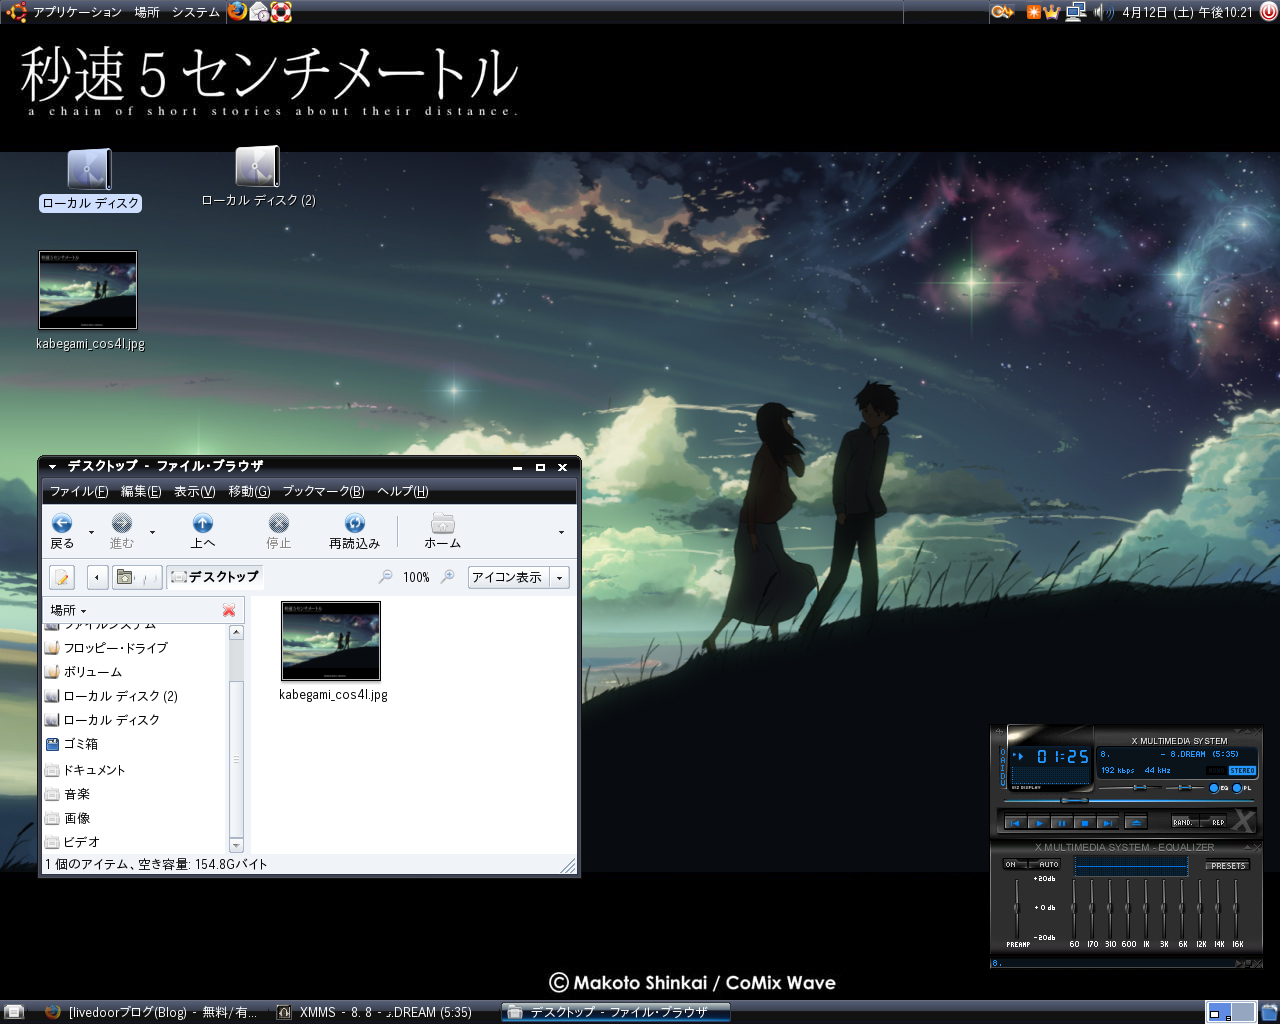This screenshot has width=1280, height=1024.
Task: Click XMMS previous track button
Action: (x=1016, y=822)
